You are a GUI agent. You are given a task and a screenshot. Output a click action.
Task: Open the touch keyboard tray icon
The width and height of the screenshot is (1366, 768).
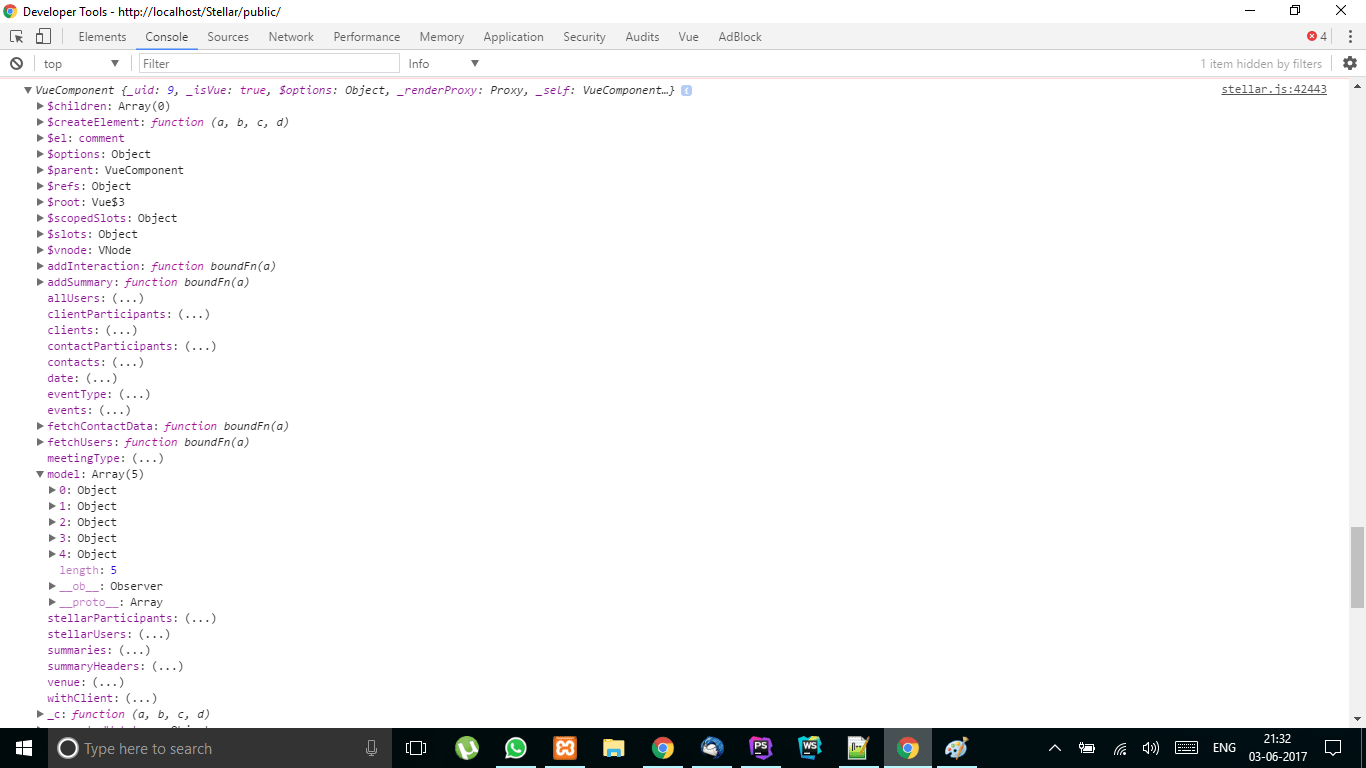1187,748
